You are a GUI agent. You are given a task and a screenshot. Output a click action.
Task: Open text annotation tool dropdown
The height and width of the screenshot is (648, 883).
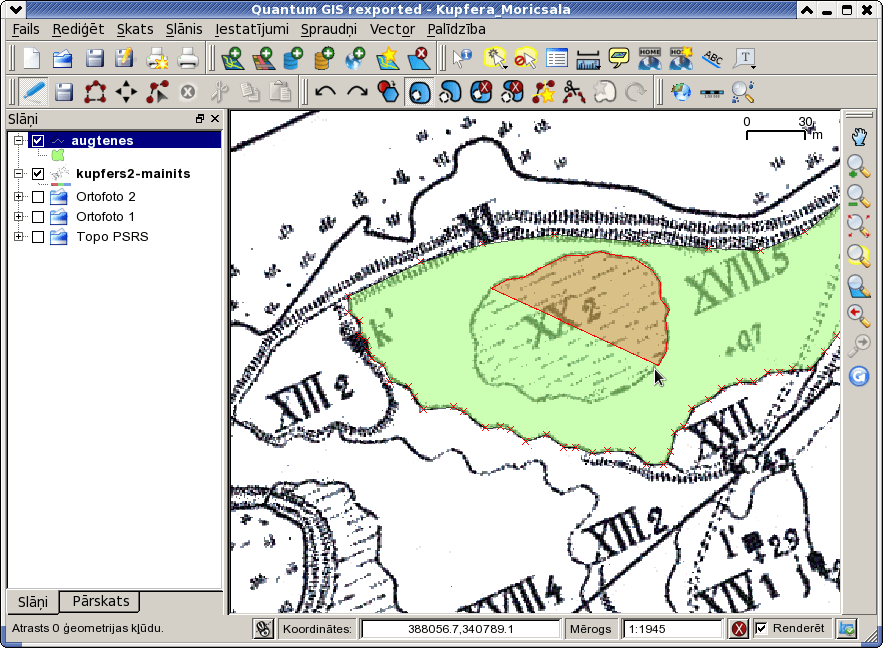pyautogui.click(x=753, y=67)
